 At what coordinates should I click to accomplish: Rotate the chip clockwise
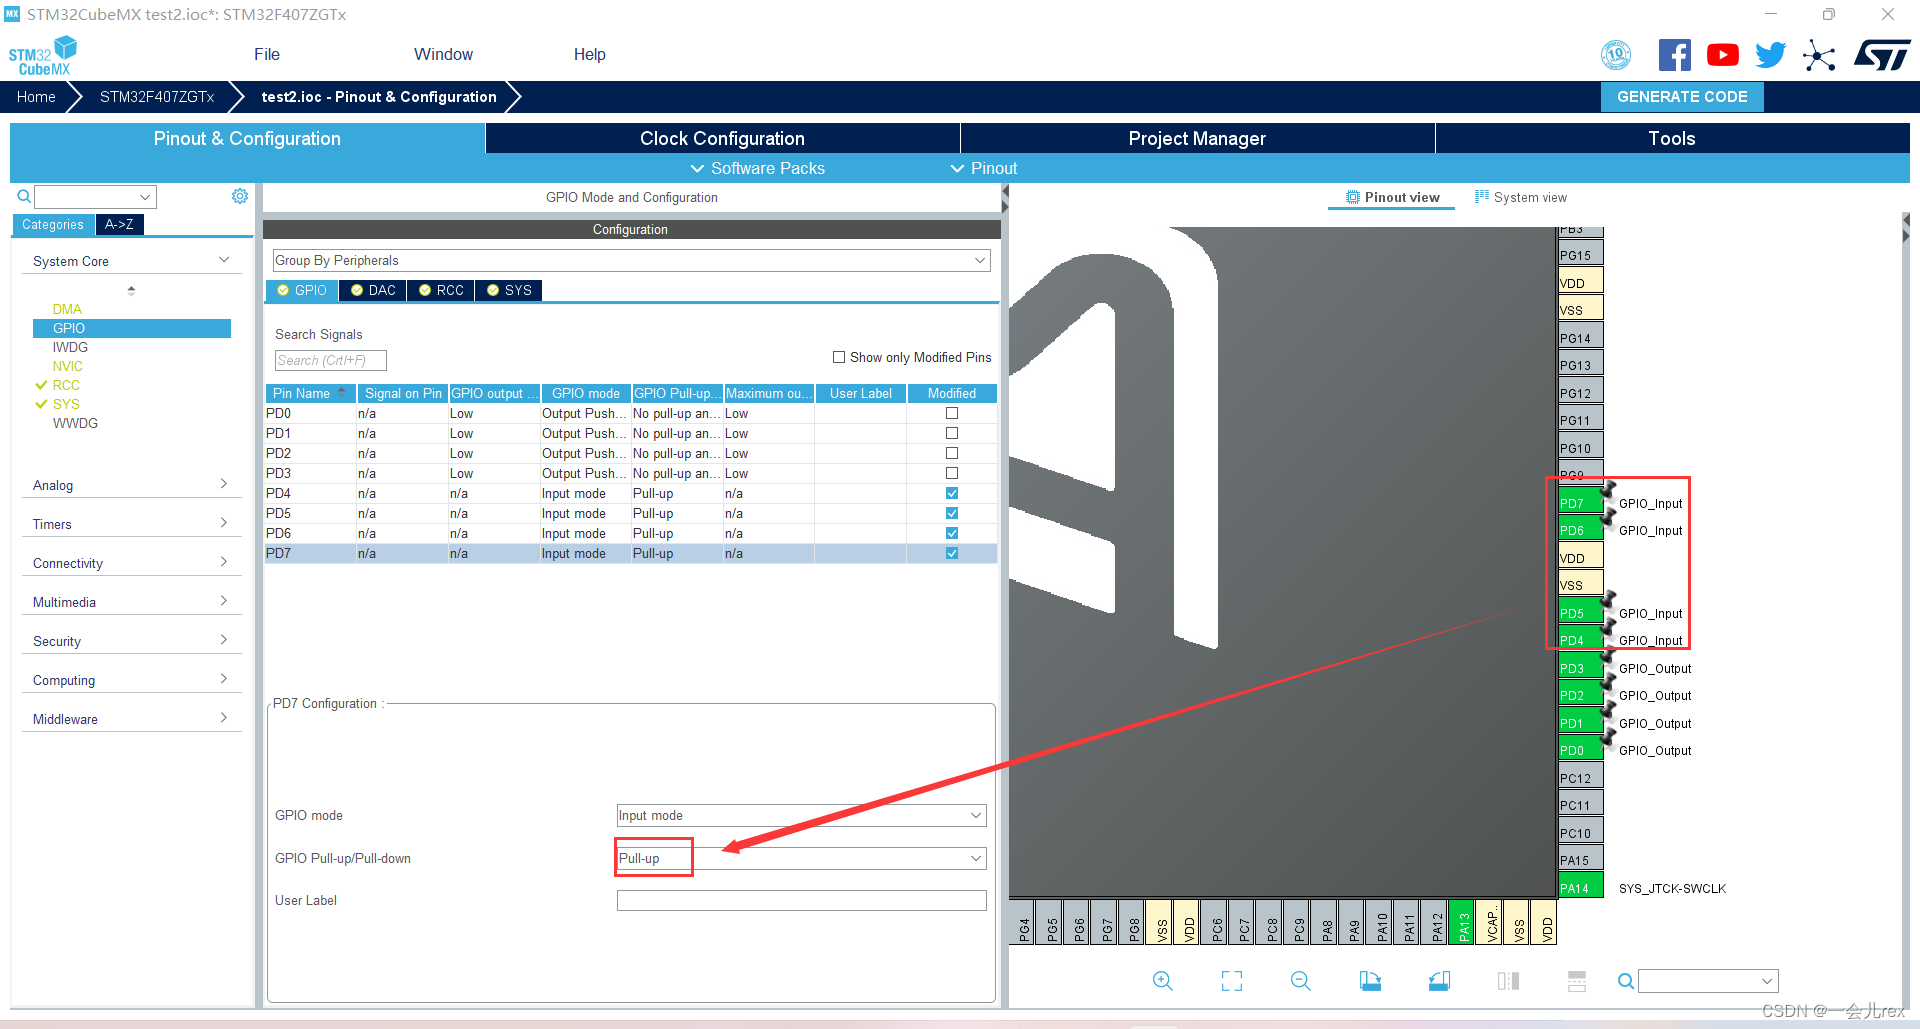(x=1370, y=981)
